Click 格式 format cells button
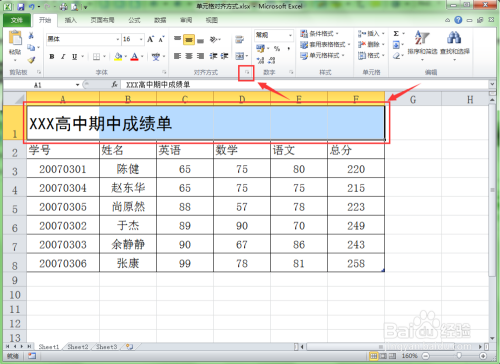The height and width of the screenshot is (364, 500). (x=371, y=55)
